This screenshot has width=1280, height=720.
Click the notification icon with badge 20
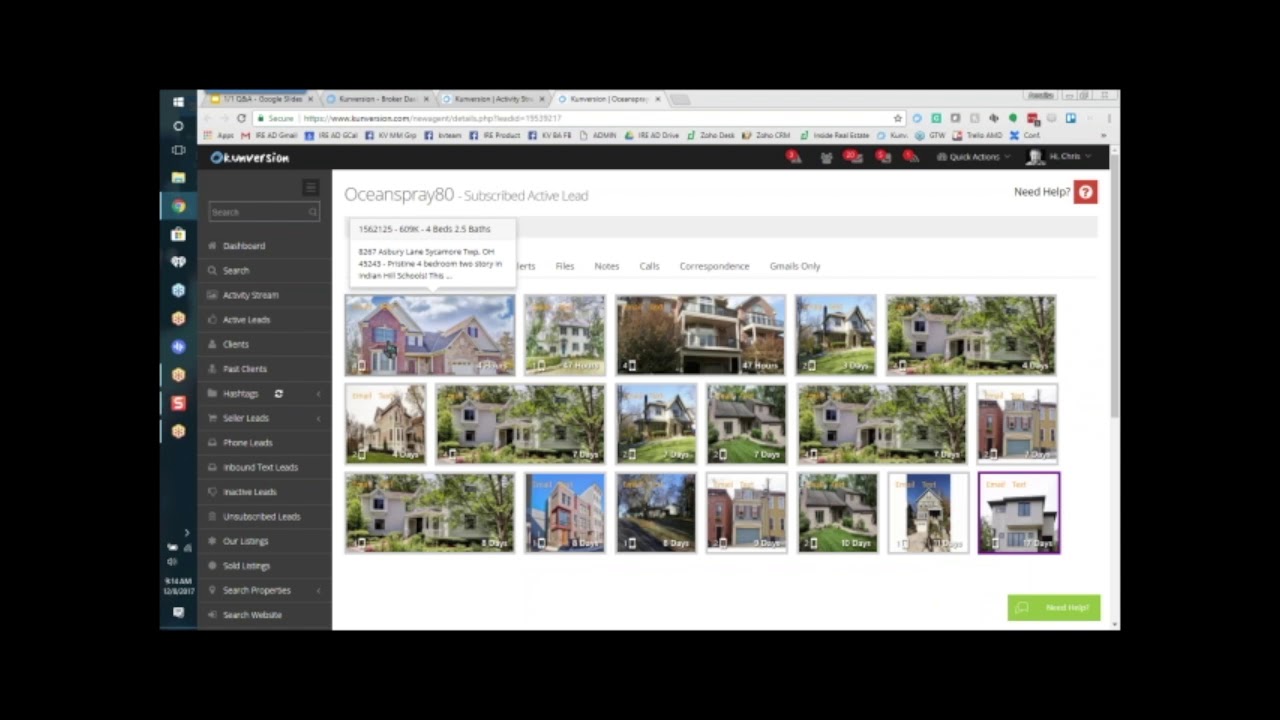coord(852,157)
